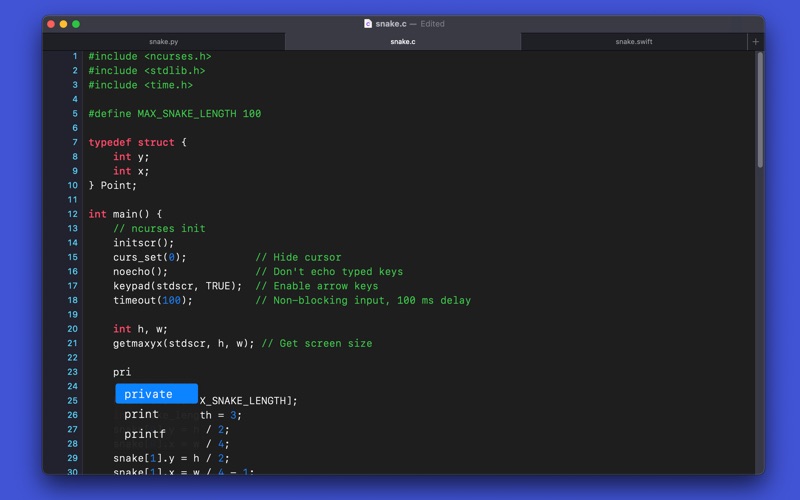Pick "print" in the autocomplete suggestions
Image resolution: width=800 pixels, height=500 pixels.
(x=142, y=414)
